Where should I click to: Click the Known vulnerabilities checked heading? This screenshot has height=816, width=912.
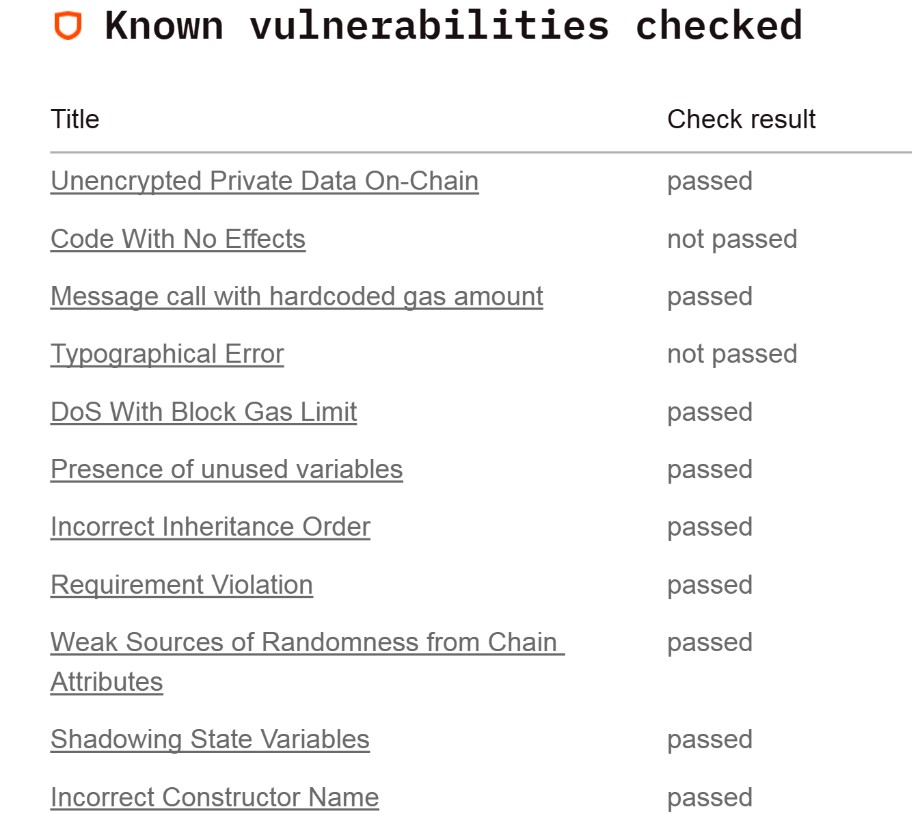453,26
